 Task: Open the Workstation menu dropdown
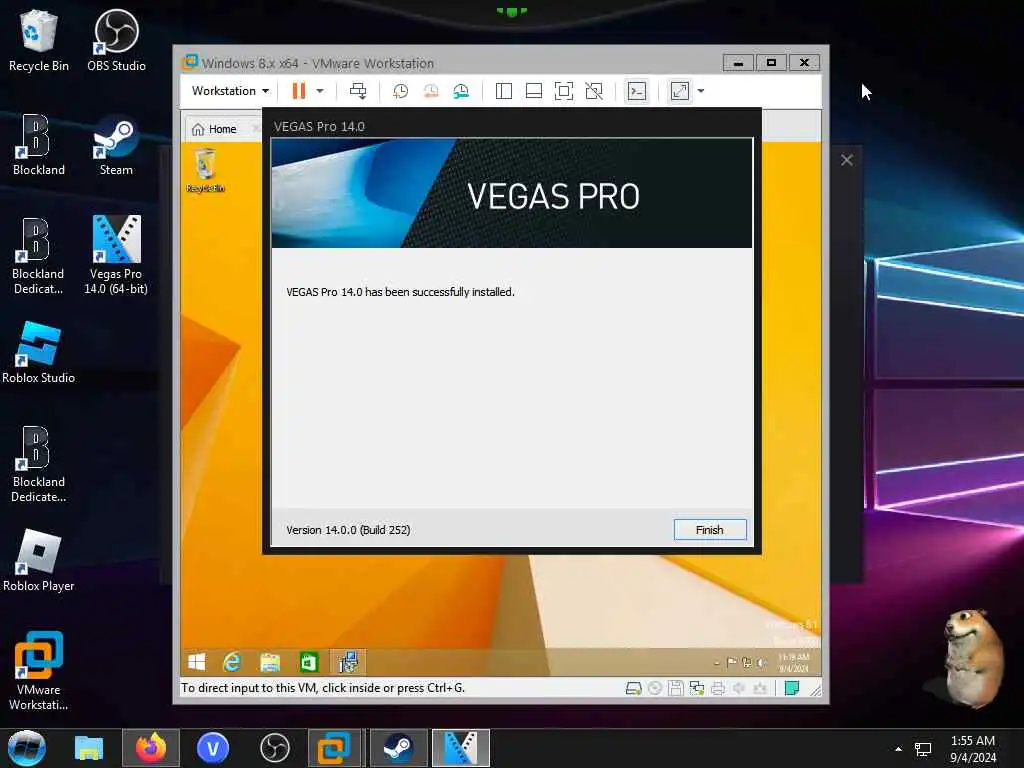pos(230,91)
